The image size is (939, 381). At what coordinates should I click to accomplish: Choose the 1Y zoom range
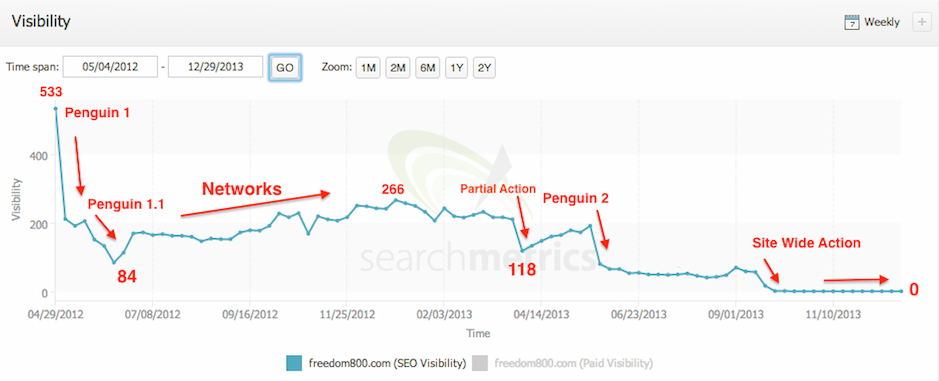click(456, 68)
